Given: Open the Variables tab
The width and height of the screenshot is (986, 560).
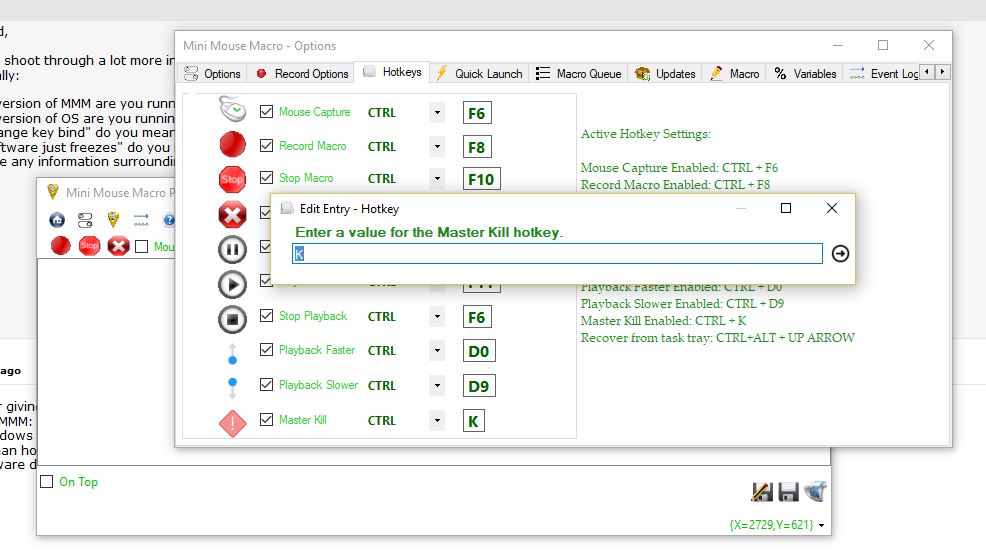Looking at the screenshot, I should 805,74.
